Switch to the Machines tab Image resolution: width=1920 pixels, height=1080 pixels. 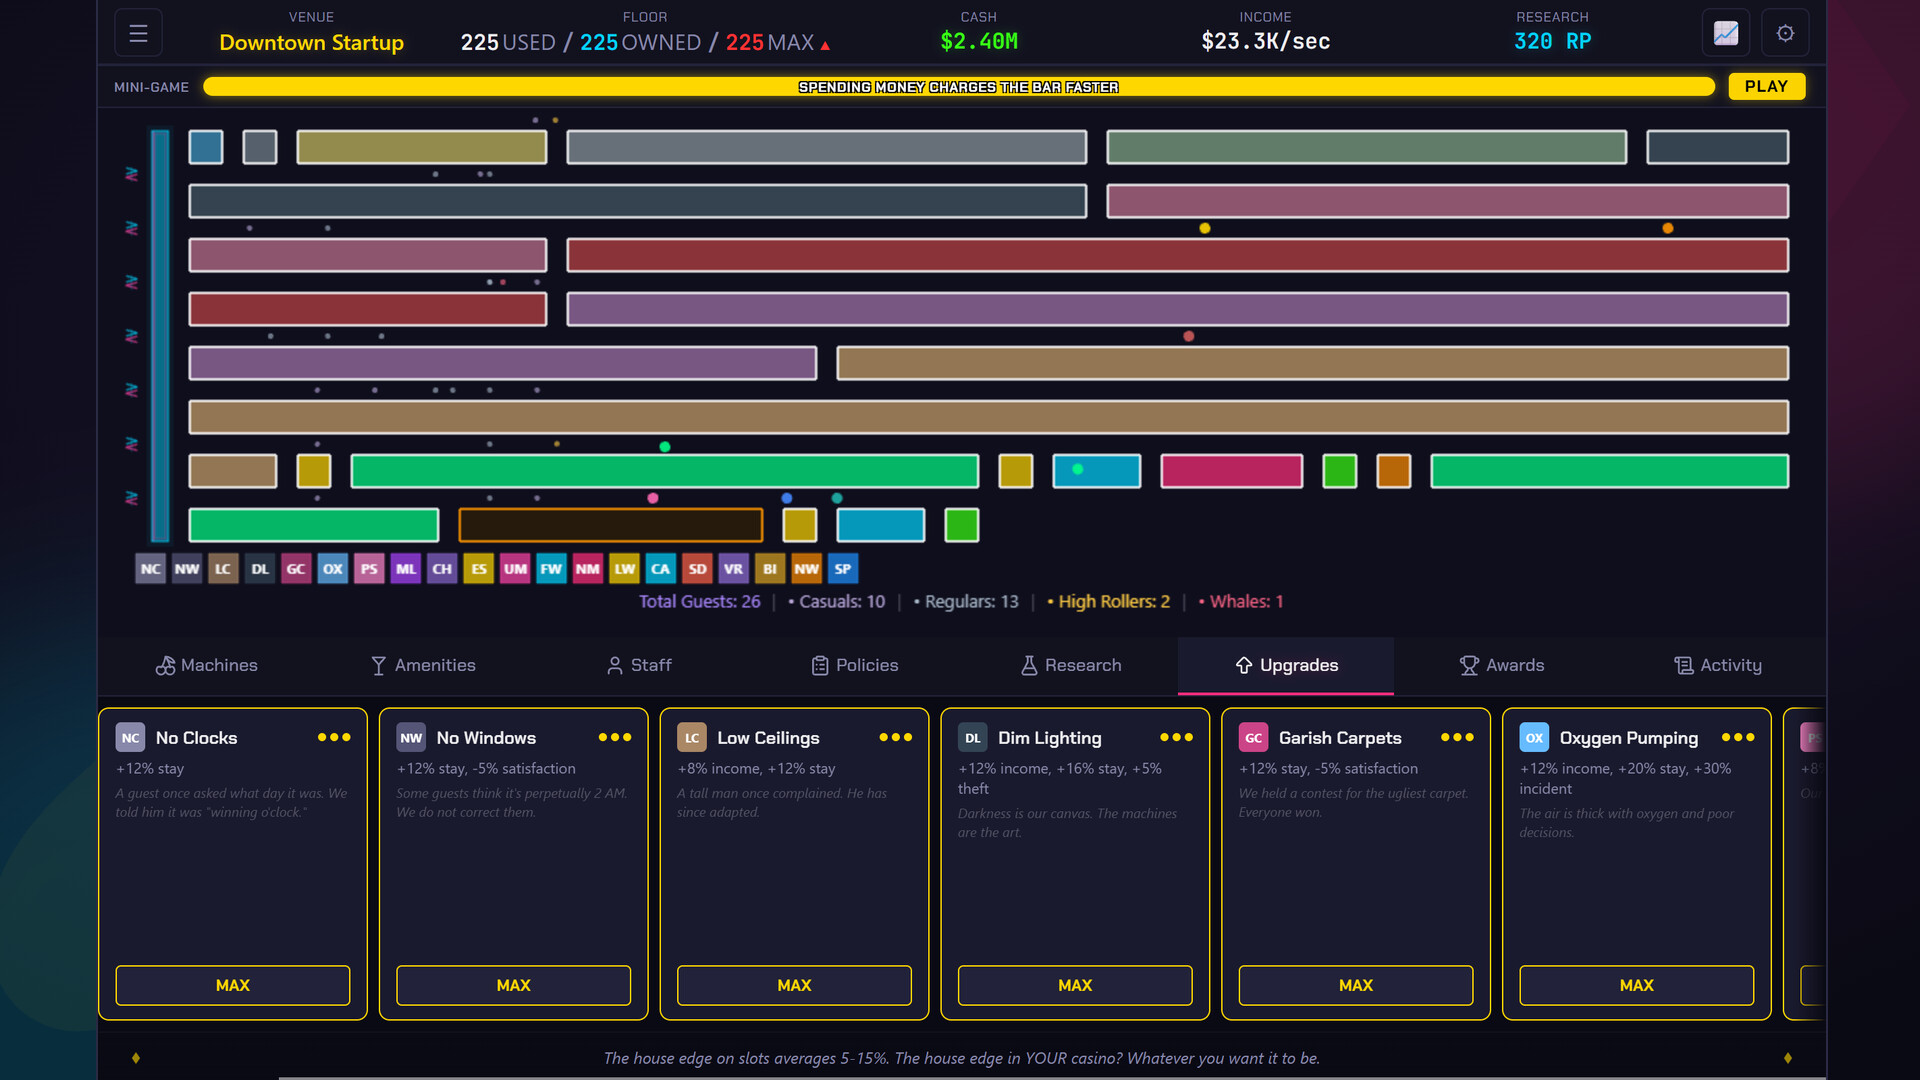pos(207,665)
